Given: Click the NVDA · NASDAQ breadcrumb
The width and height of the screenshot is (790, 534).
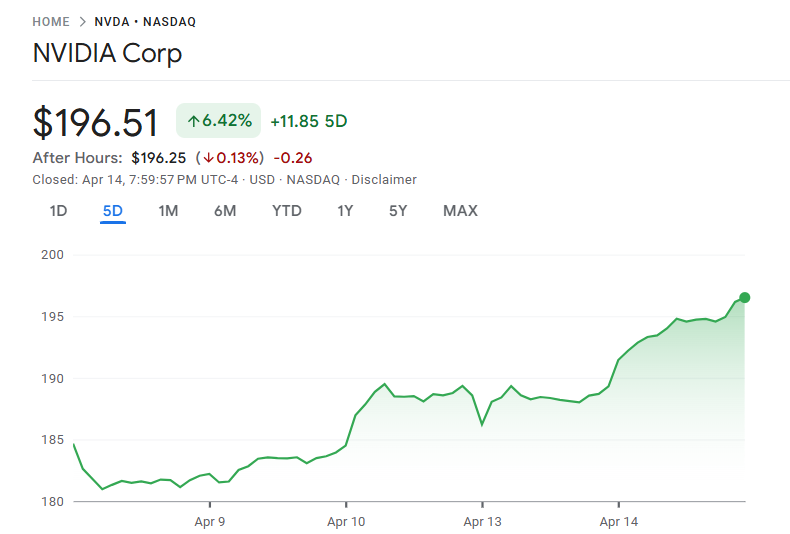Looking at the screenshot, I should (x=145, y=22).
